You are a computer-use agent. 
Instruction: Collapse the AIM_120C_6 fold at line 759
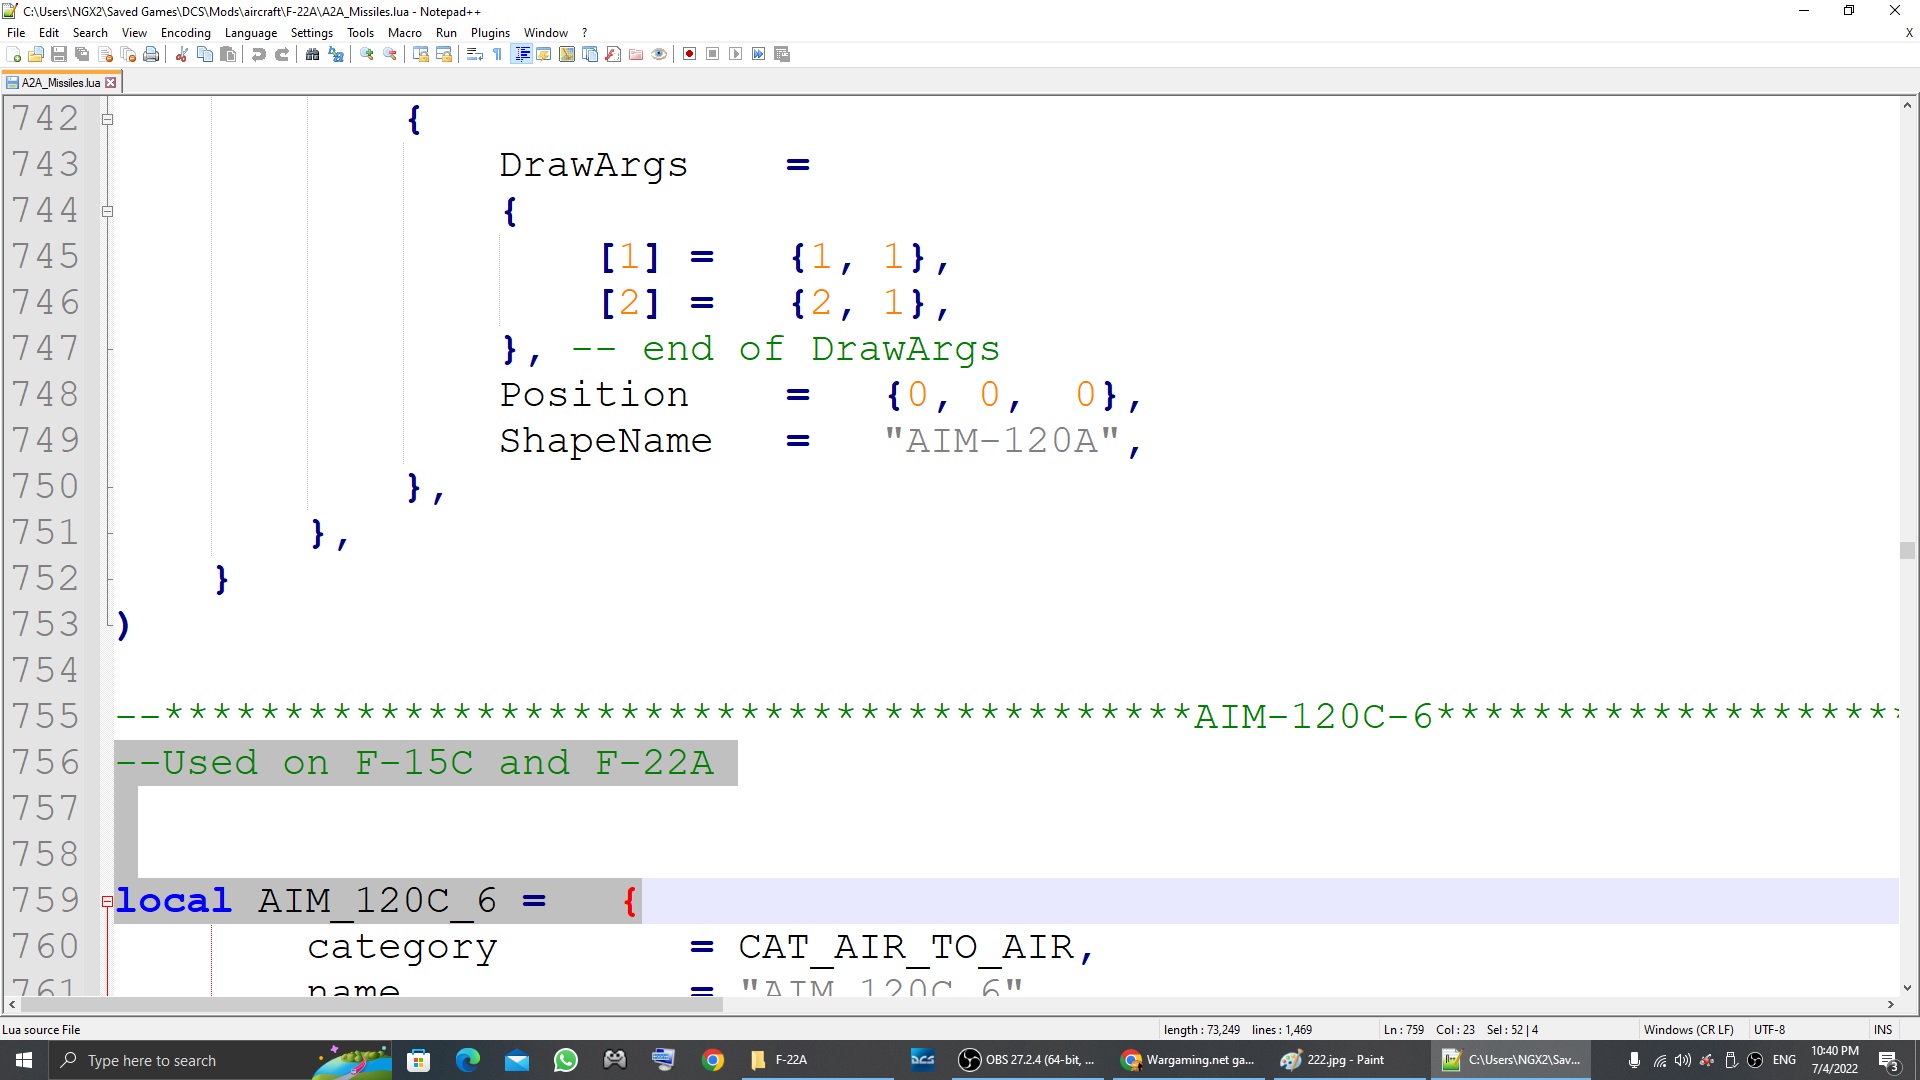point(107,902)
